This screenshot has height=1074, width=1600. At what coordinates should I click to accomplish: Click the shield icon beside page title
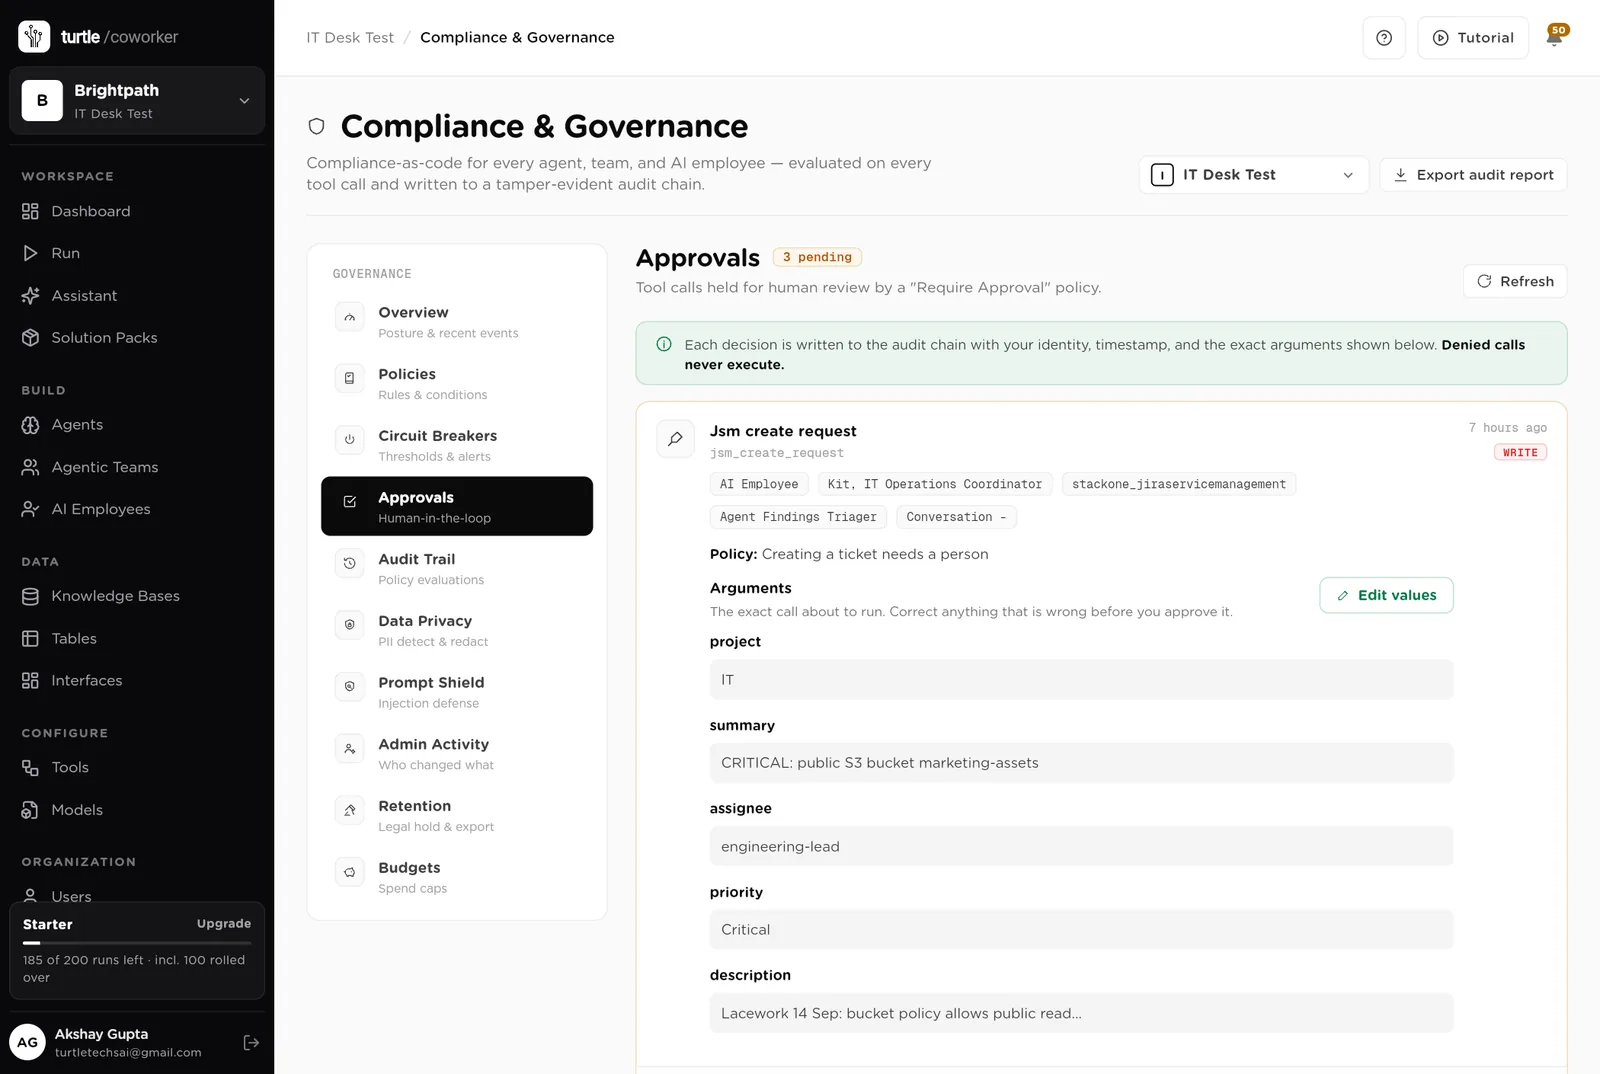tap(316, 126)
